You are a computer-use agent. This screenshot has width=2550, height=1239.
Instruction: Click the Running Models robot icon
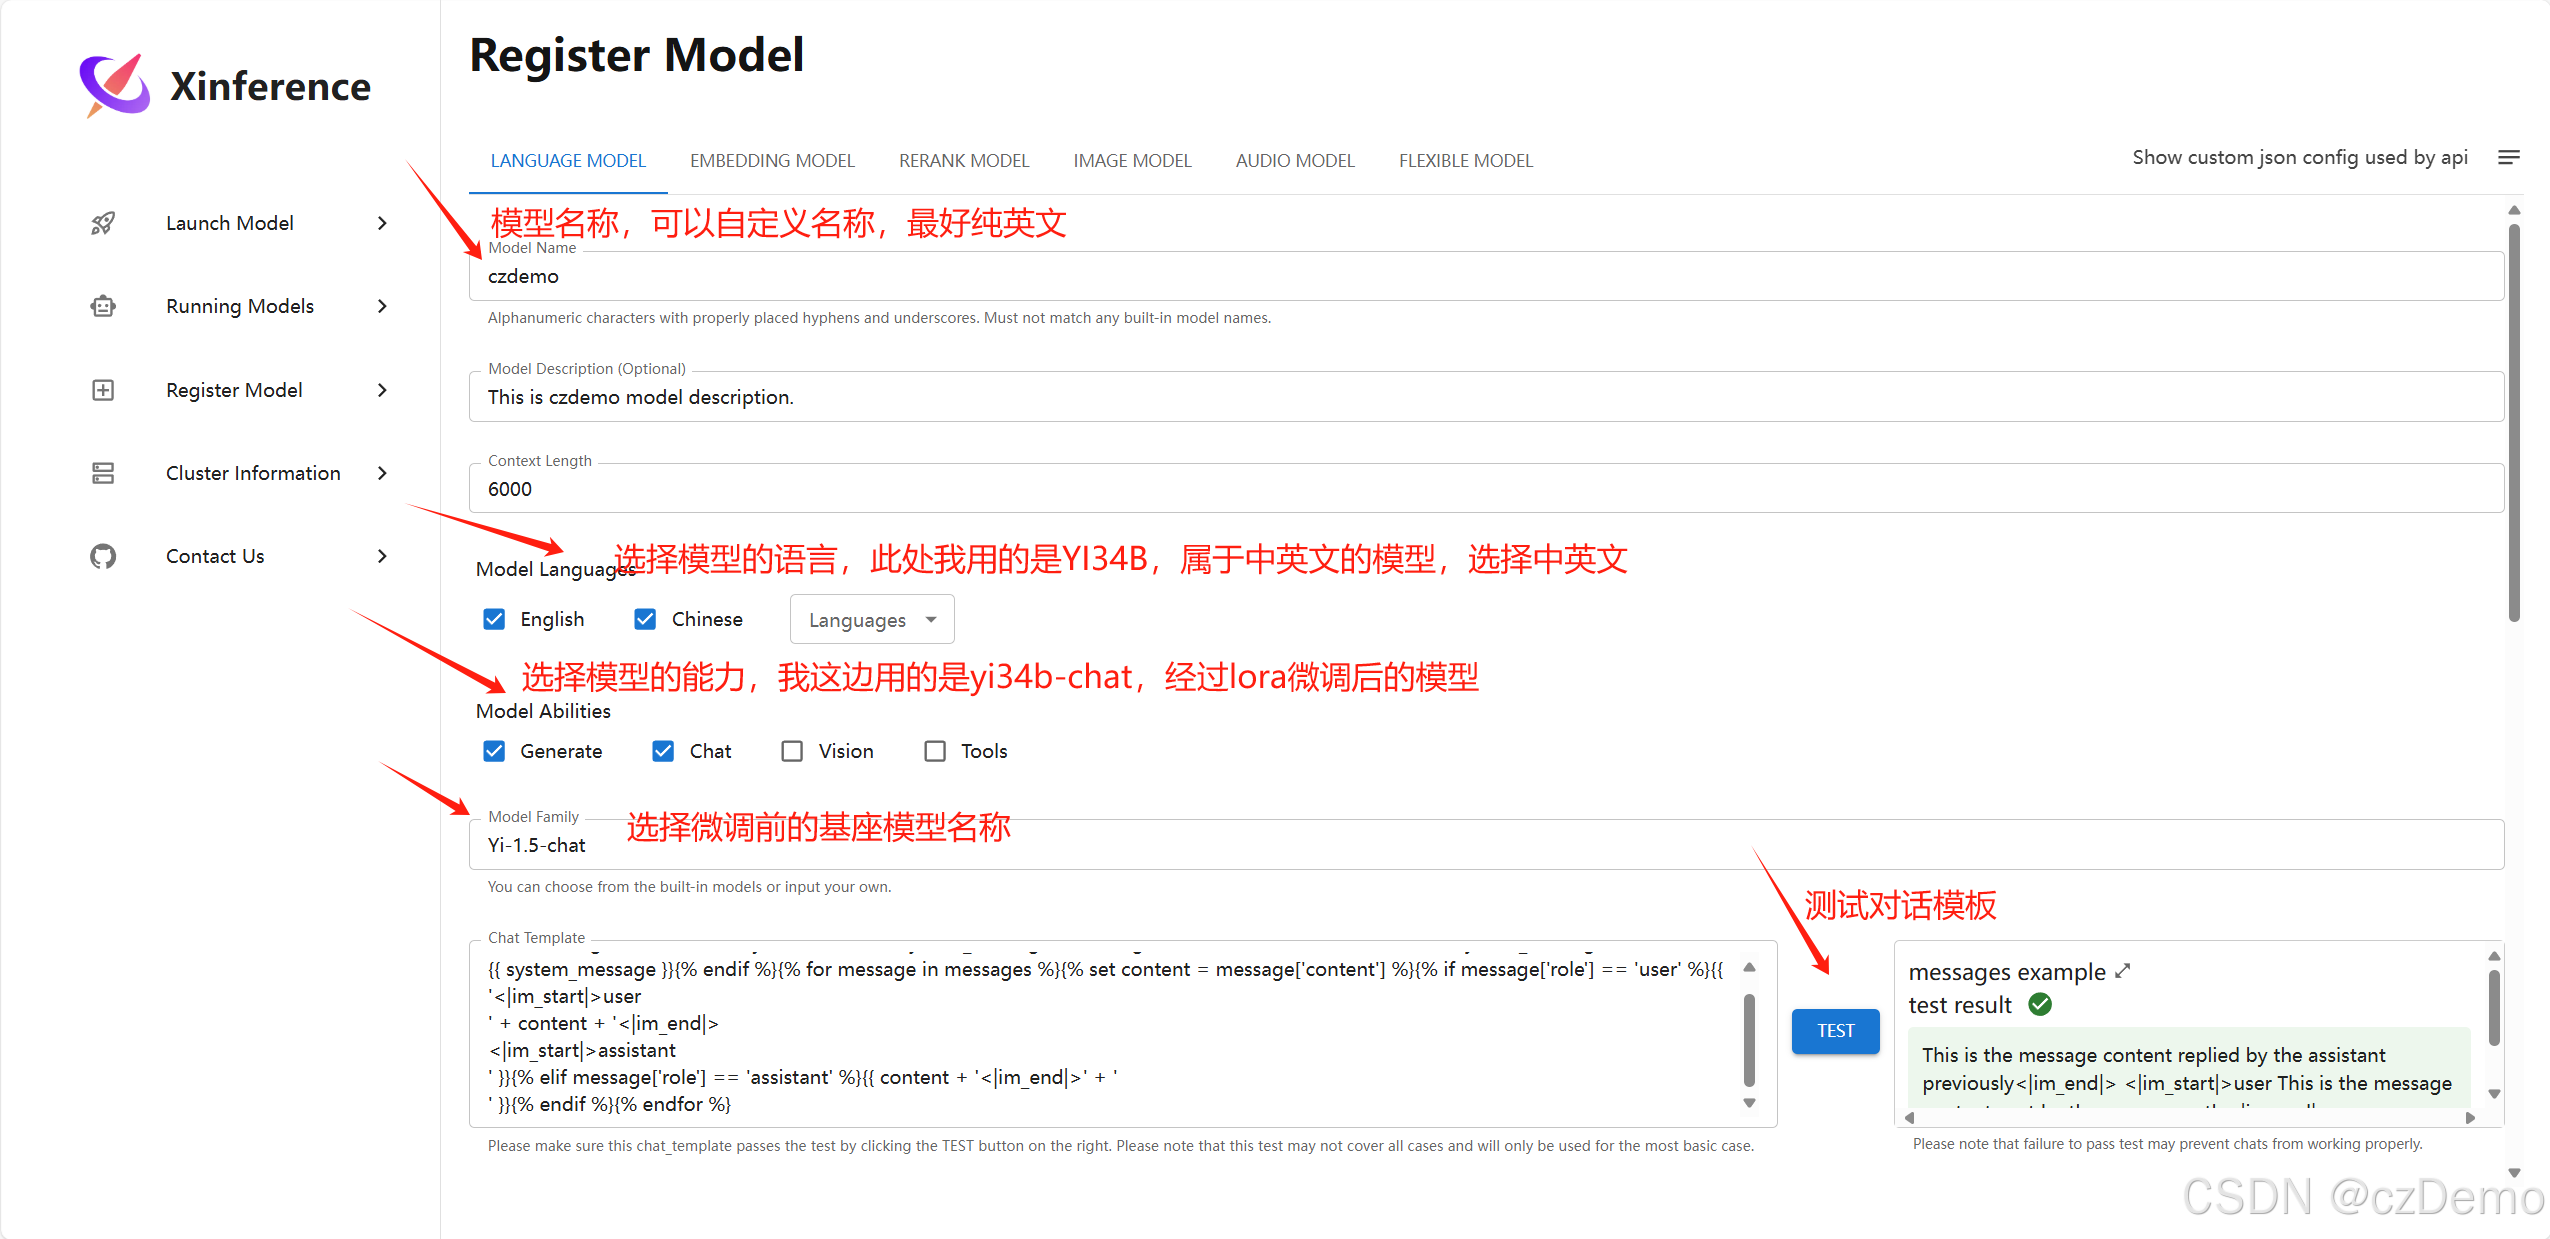pyautogui.click(x=103, y=306)
